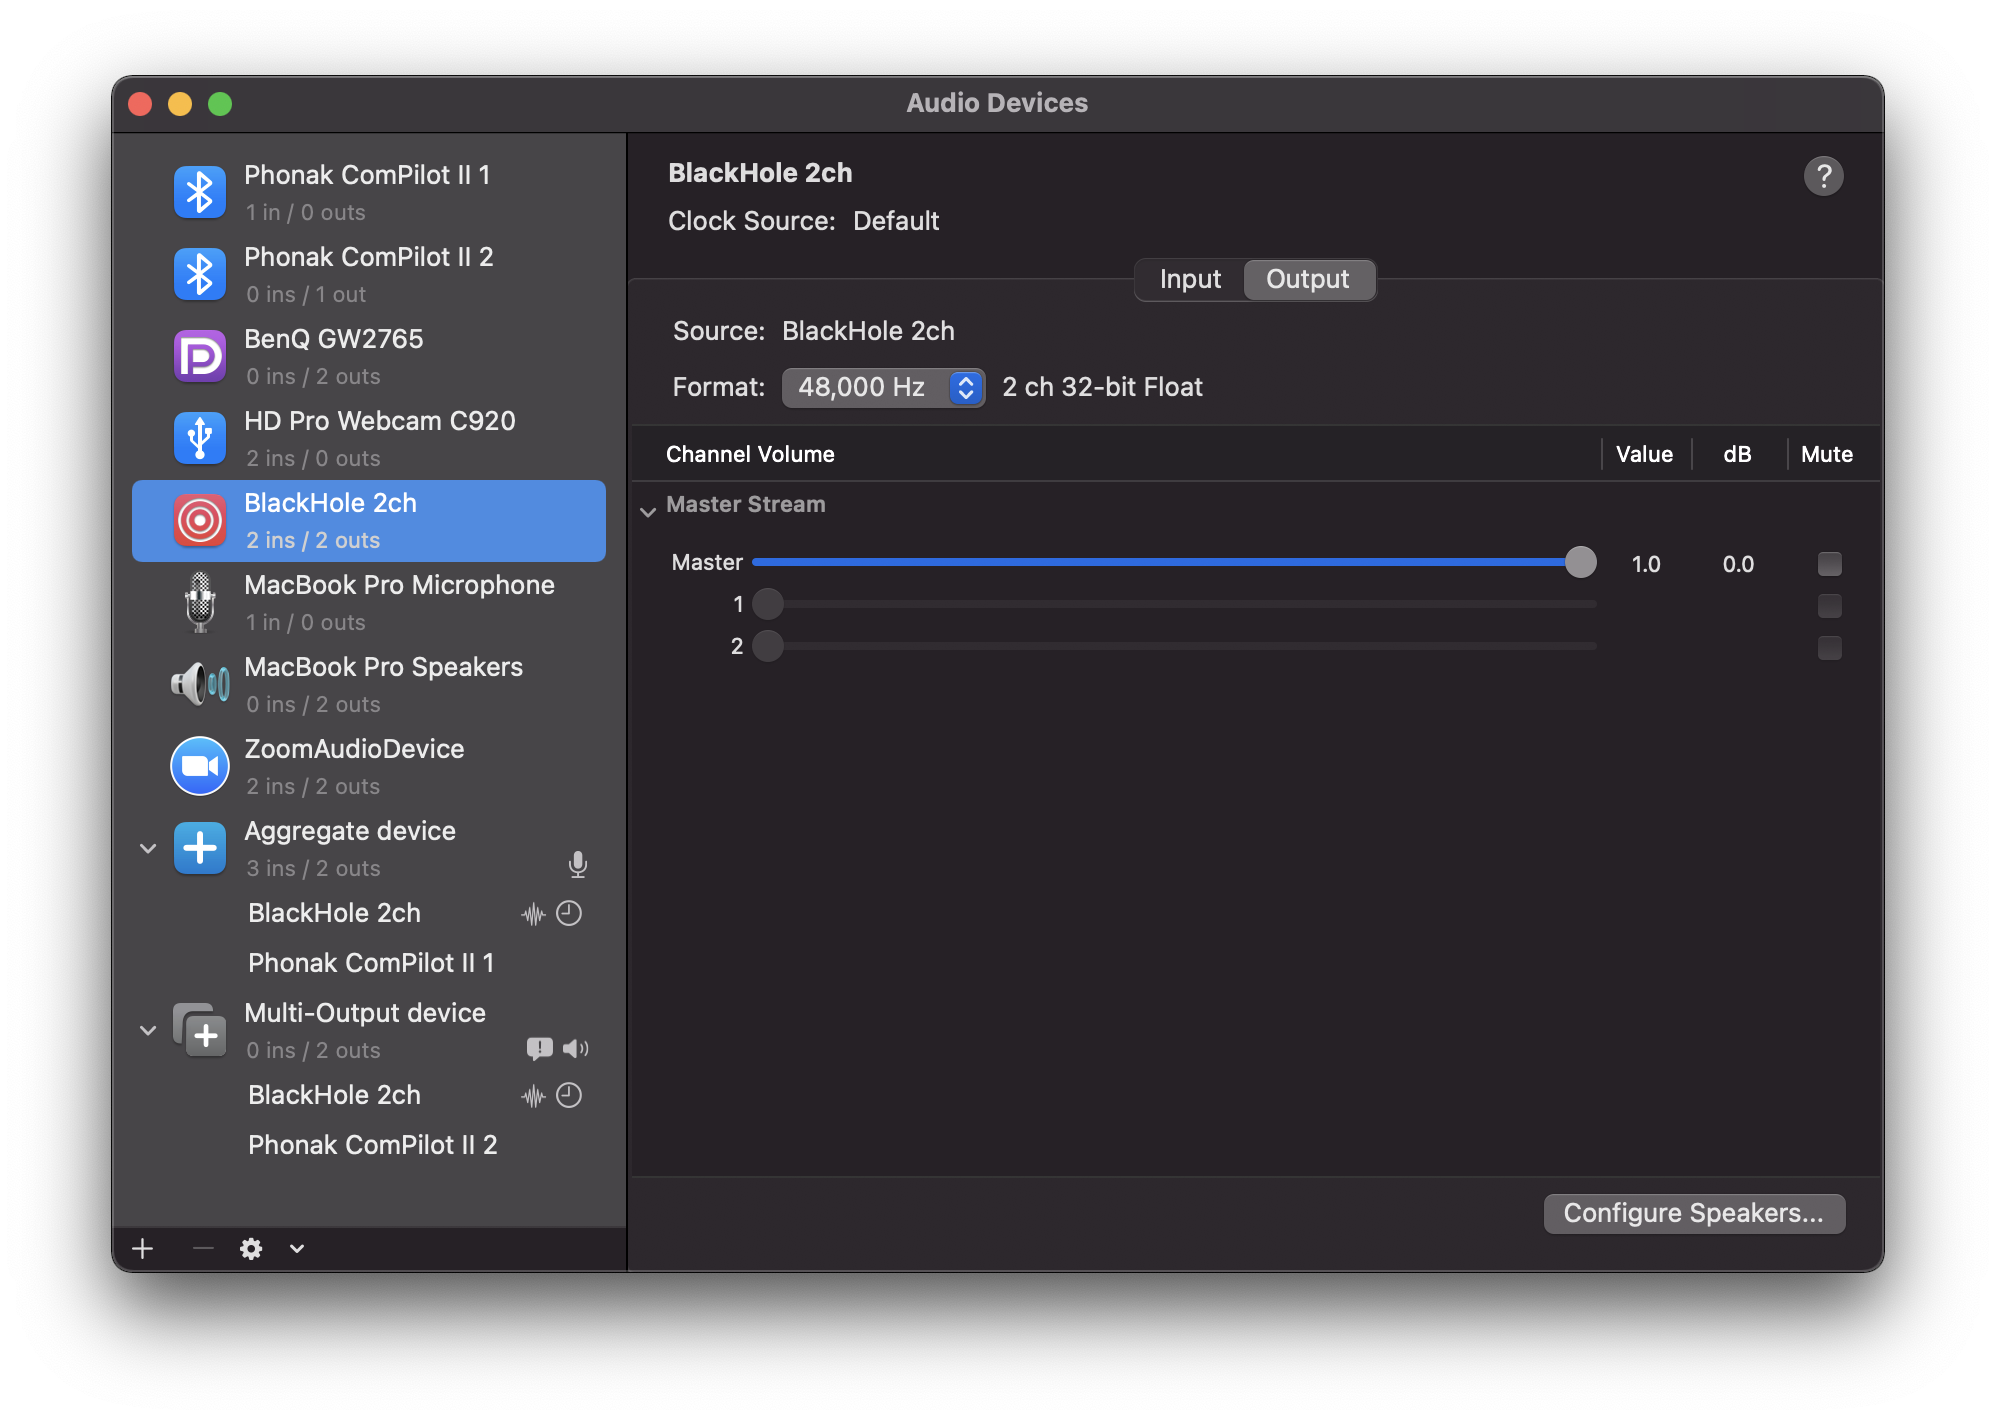Click Phonak ComPilot II 1 Bluetooth icon
Viewport: 1996px width, 1420px height.
pos(200,193)
